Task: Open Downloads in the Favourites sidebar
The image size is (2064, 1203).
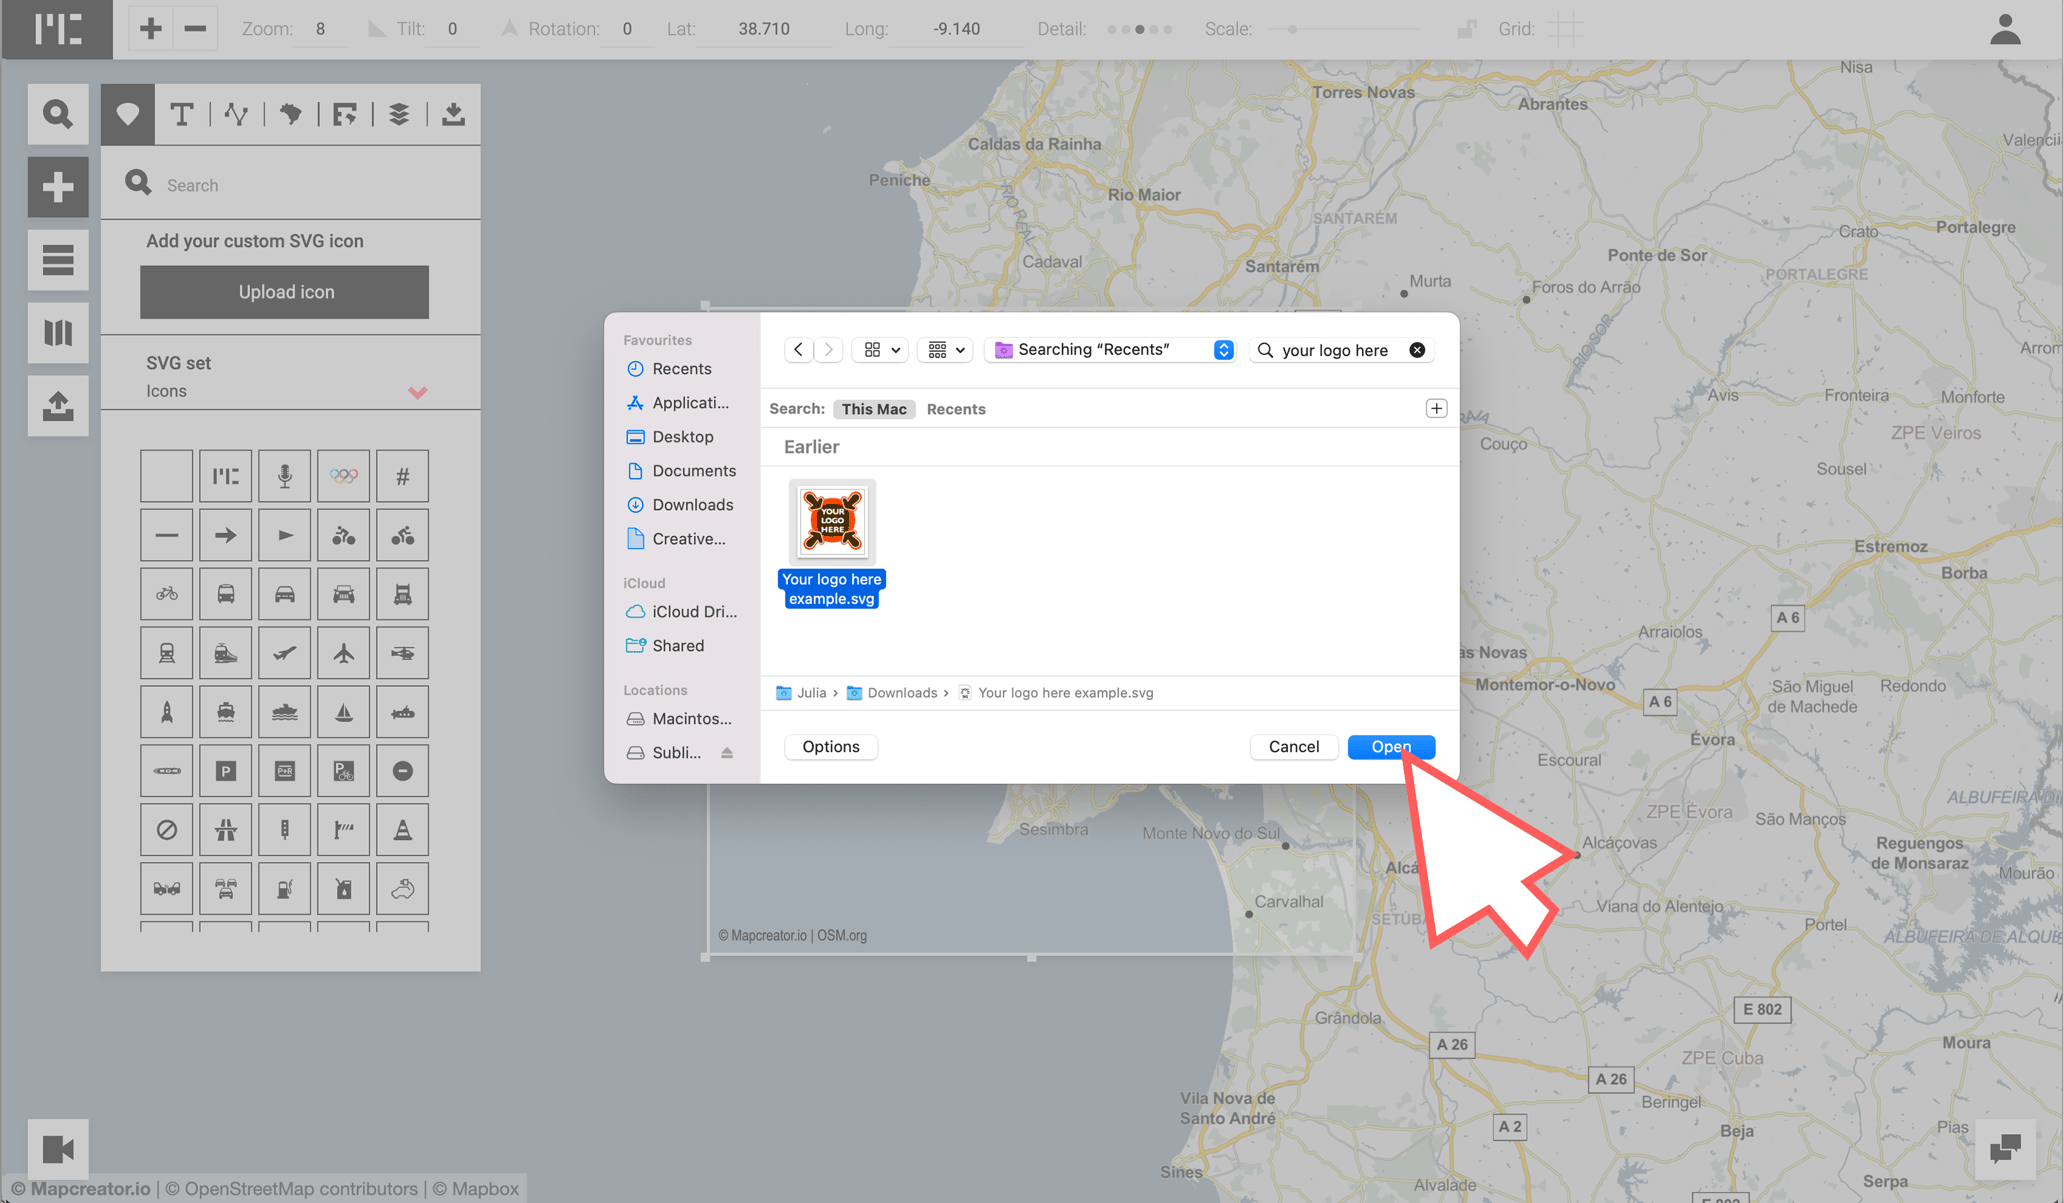Action: tap(692, 505)
